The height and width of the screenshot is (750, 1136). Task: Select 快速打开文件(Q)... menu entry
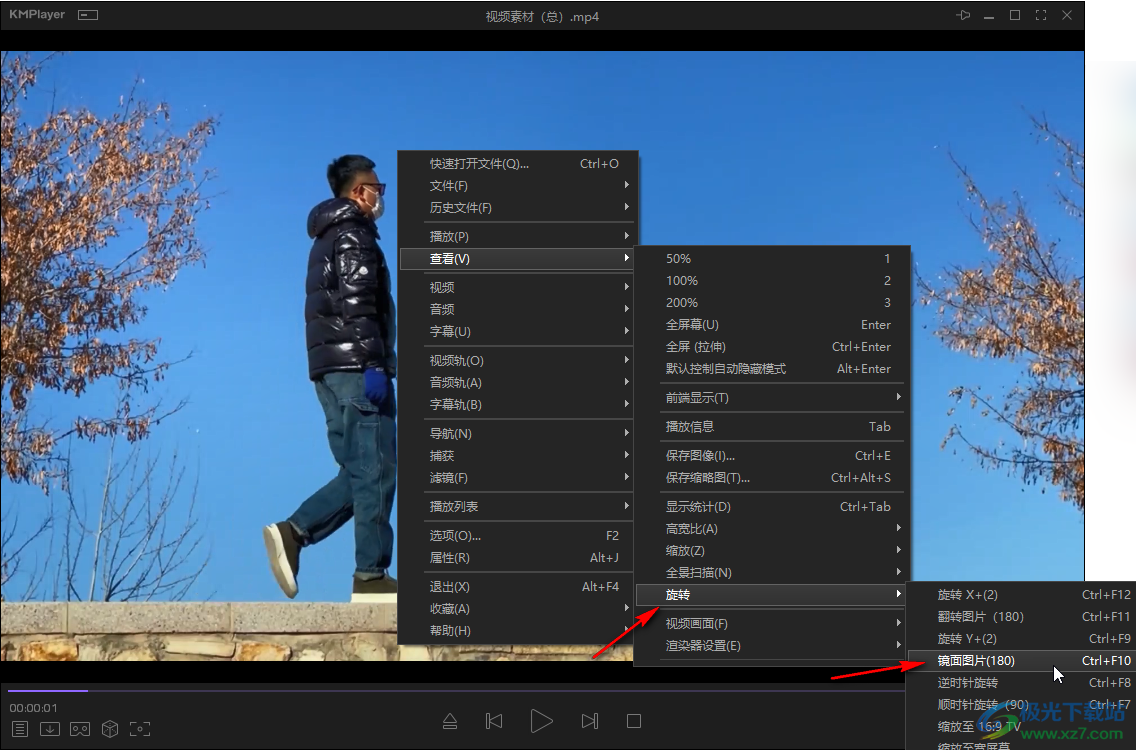[x=517, y=164]
